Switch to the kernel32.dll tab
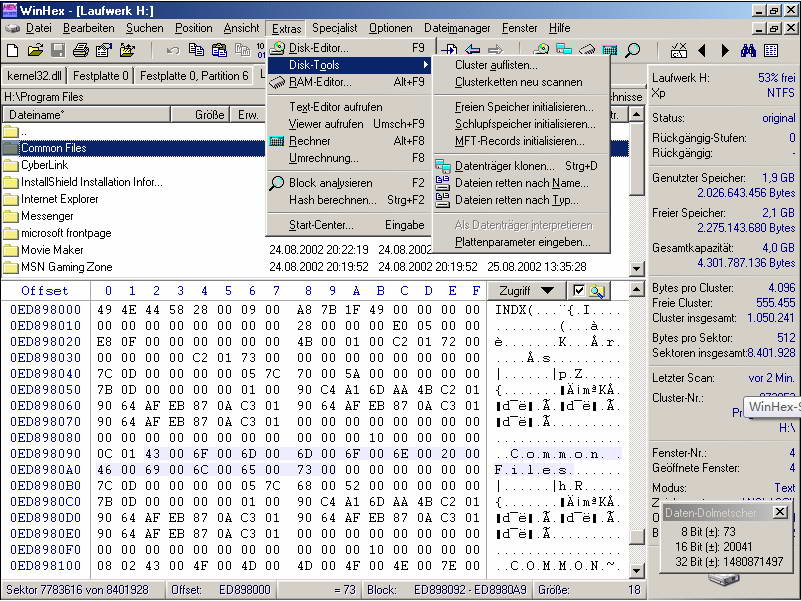 [34, 76]
